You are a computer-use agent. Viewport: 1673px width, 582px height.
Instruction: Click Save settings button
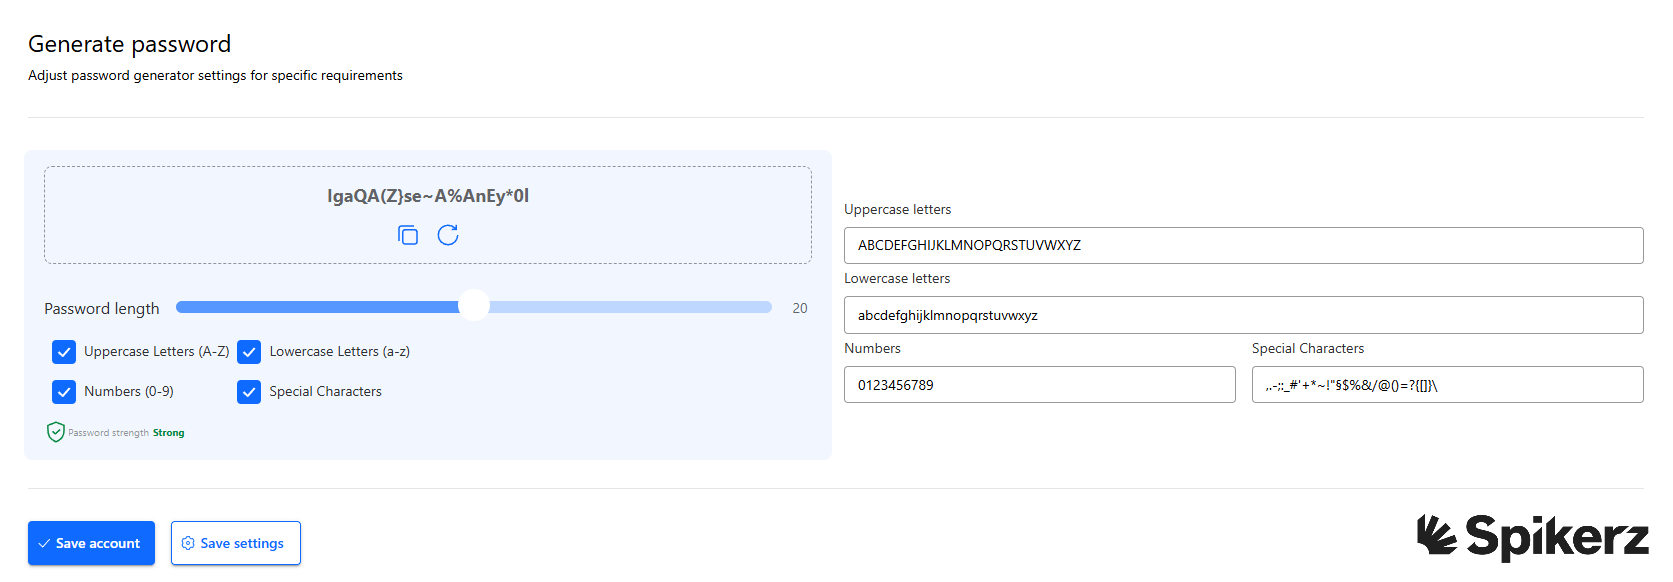(x=236, y=543)
